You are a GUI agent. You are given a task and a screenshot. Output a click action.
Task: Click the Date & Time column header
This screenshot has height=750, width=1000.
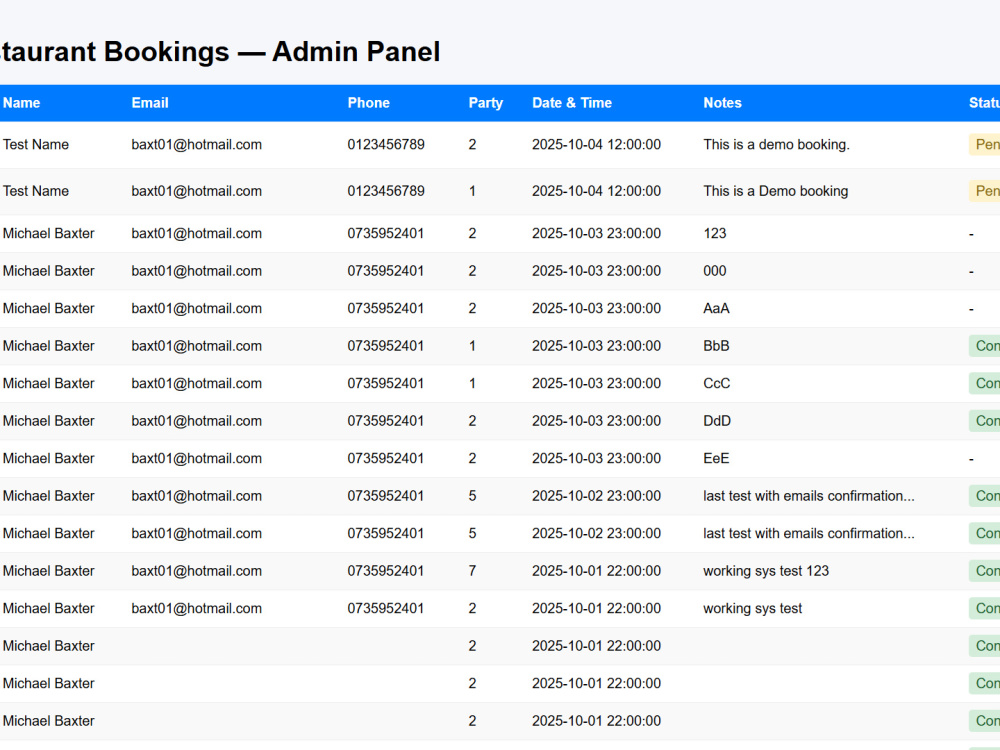pyautogui.click(x=572, y=103)
